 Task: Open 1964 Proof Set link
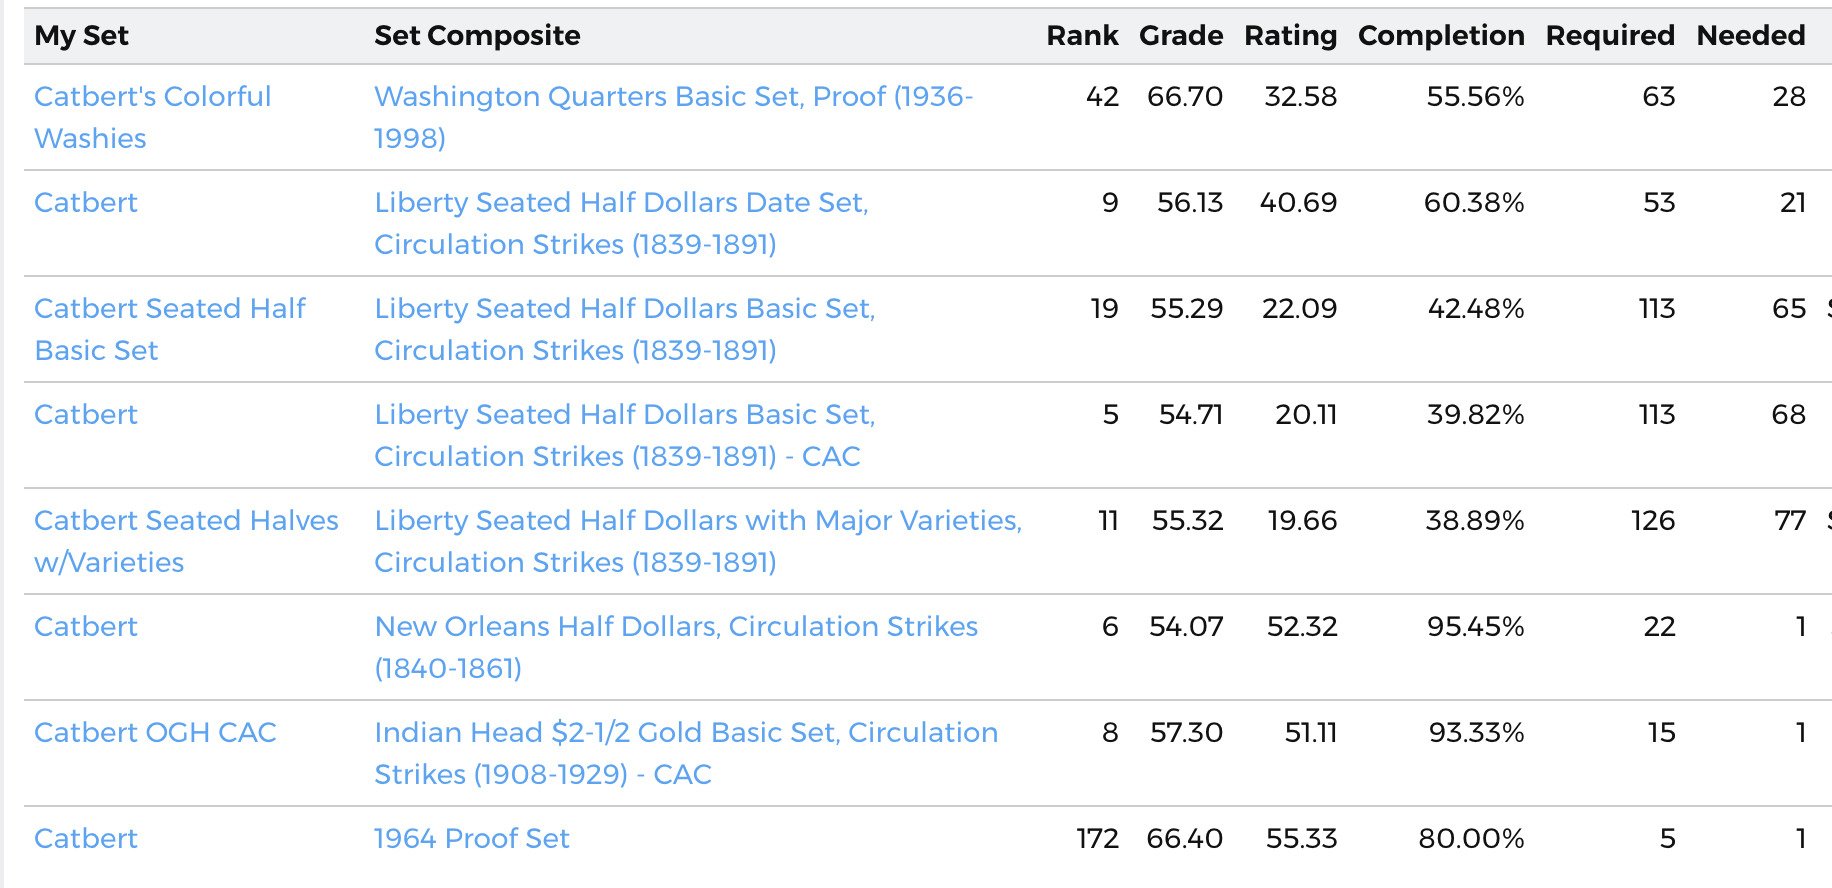[x=472, y=838]
